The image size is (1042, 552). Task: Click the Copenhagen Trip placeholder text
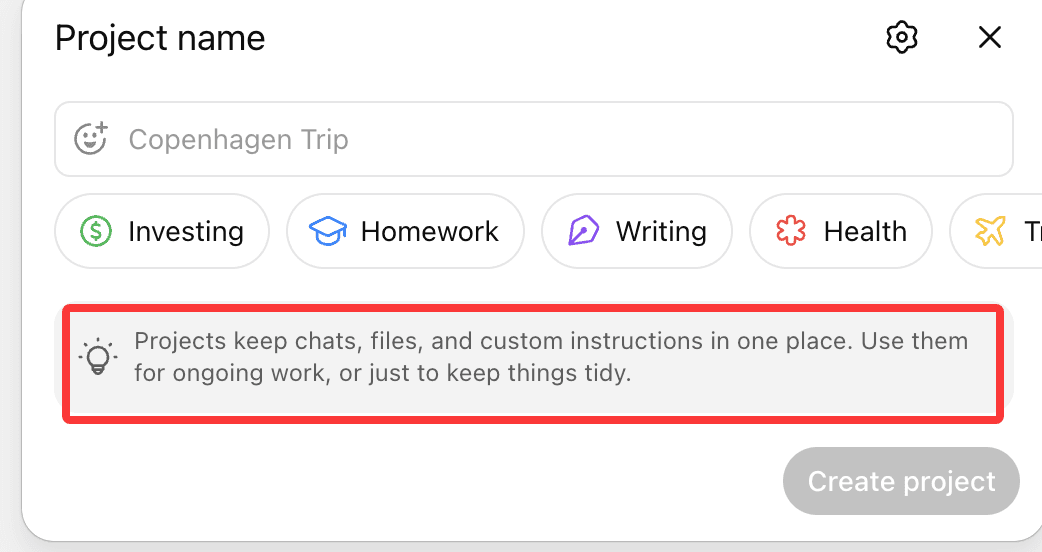click(x=238, y=139)
